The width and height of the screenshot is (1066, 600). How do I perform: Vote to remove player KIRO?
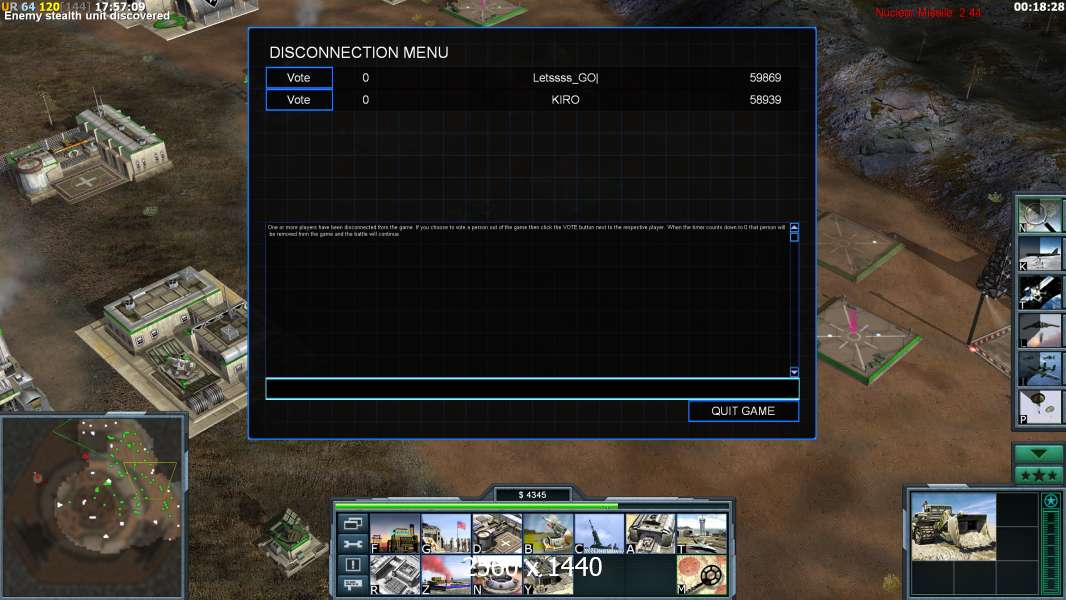point(298,100)
